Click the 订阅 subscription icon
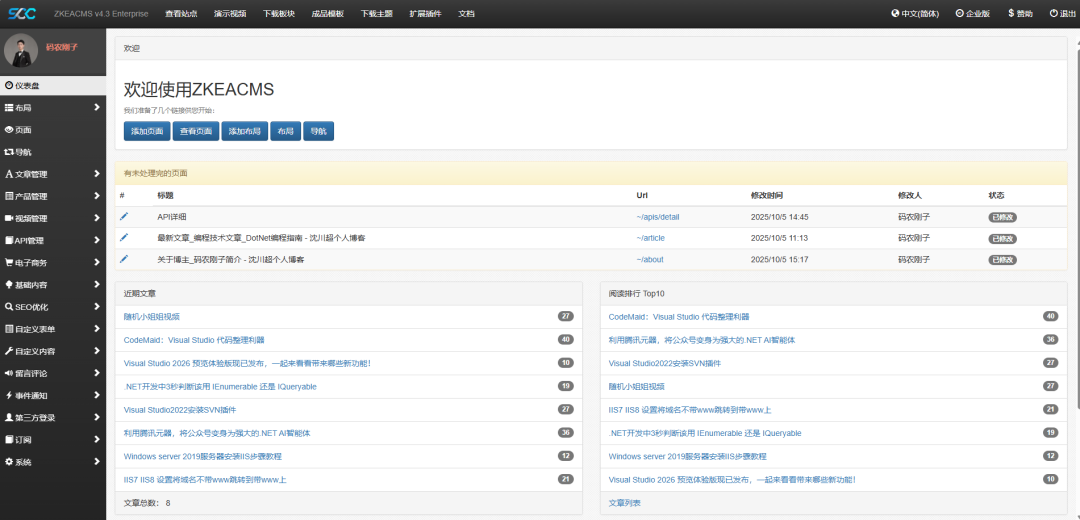 tap(9, 439)
